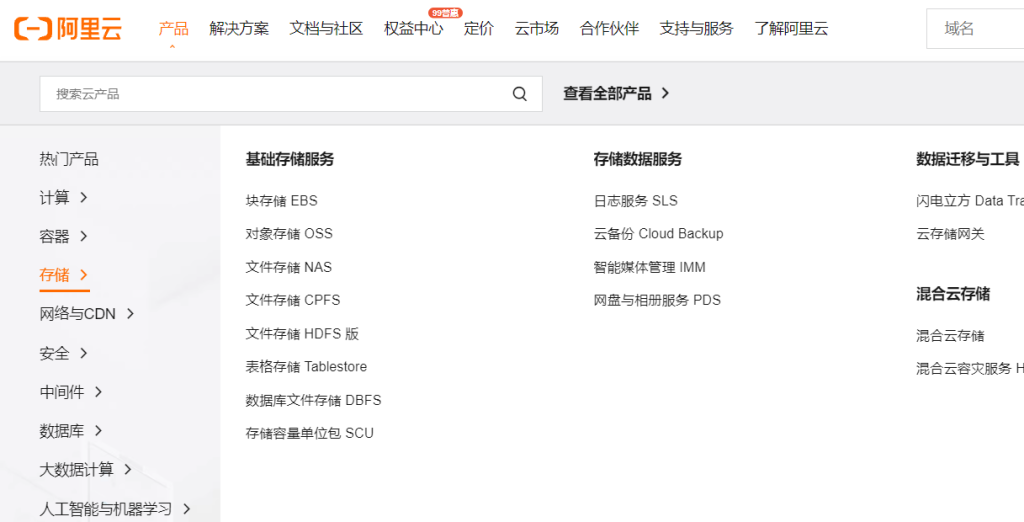1024x522 pixels.
Task: Select 安全 category in sidebar
Action: [x=54, y=353]
